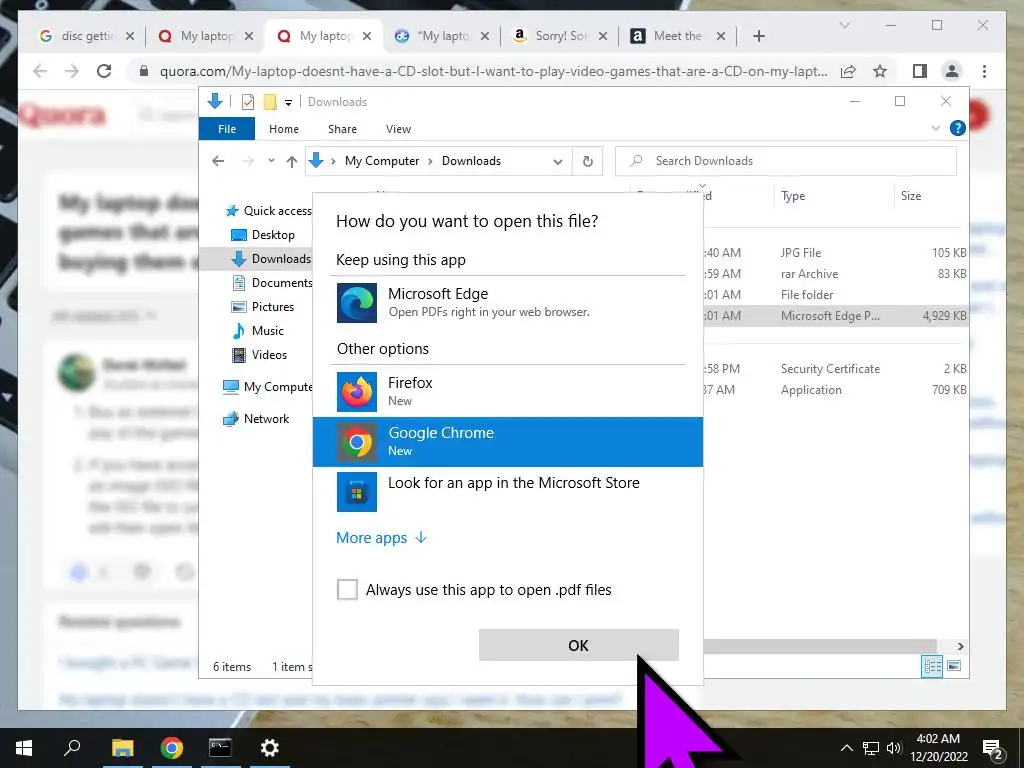Select the JPG File row
1024x768 pixels.
[835, 253]
